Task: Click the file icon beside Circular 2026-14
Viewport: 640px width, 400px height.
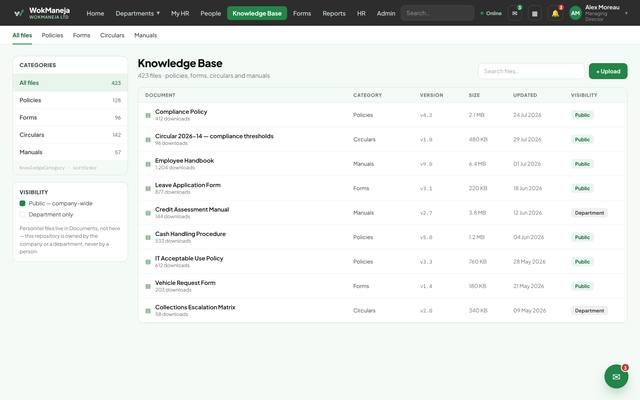Action: [x=148, y=140]
